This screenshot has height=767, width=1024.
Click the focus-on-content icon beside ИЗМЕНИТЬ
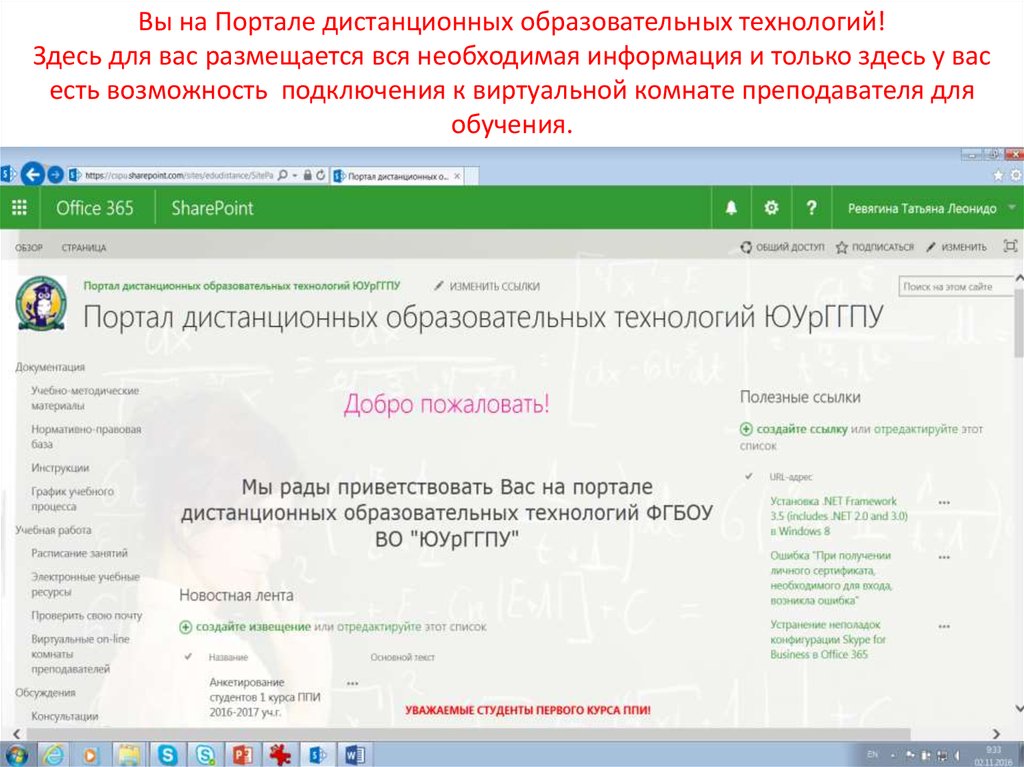[x=1010, y=246]
